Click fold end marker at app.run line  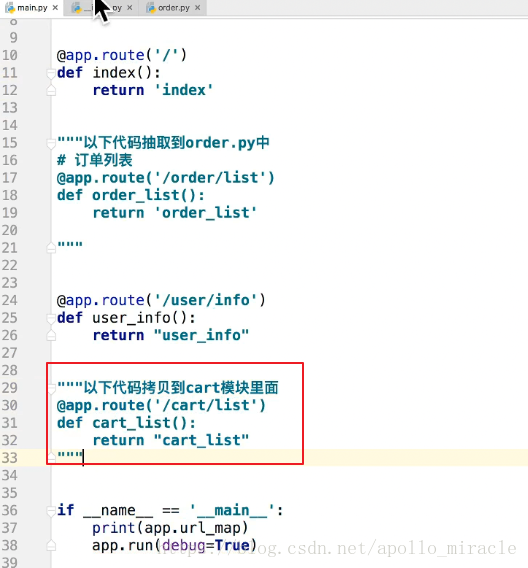(51, 546)
